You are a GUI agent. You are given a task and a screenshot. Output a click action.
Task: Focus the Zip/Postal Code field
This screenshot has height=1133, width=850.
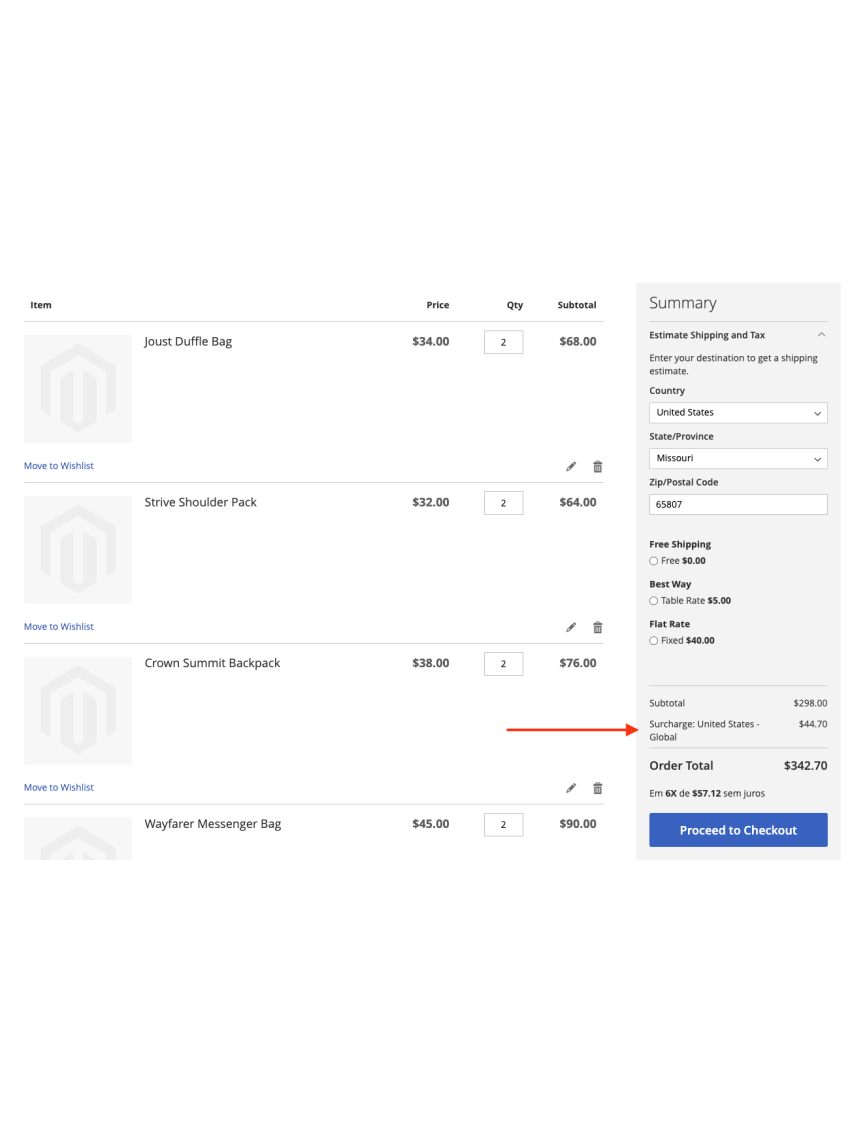[x=738, y=504]
